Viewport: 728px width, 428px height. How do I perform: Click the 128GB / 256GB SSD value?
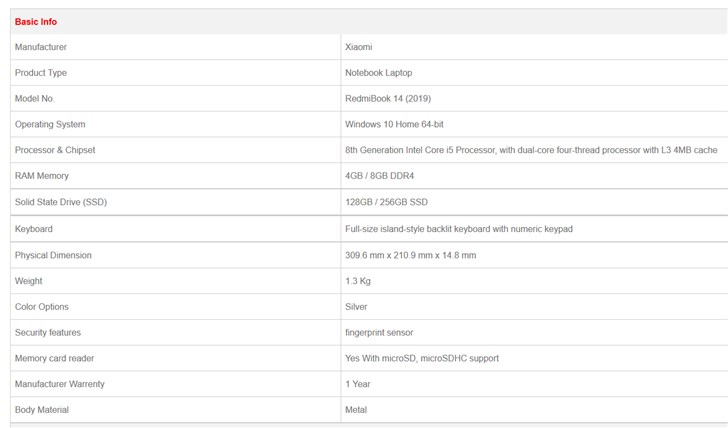(x=386, y=202)
